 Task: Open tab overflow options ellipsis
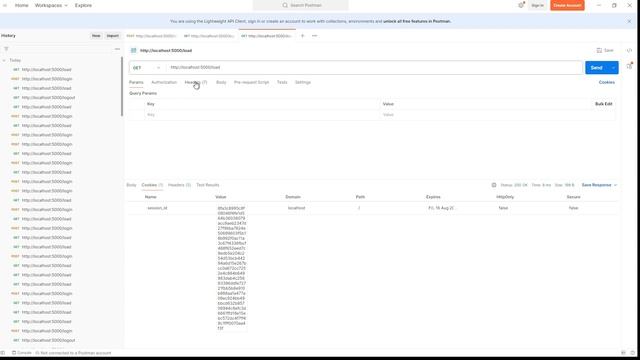pyautogui.click(x=314, y=36)
